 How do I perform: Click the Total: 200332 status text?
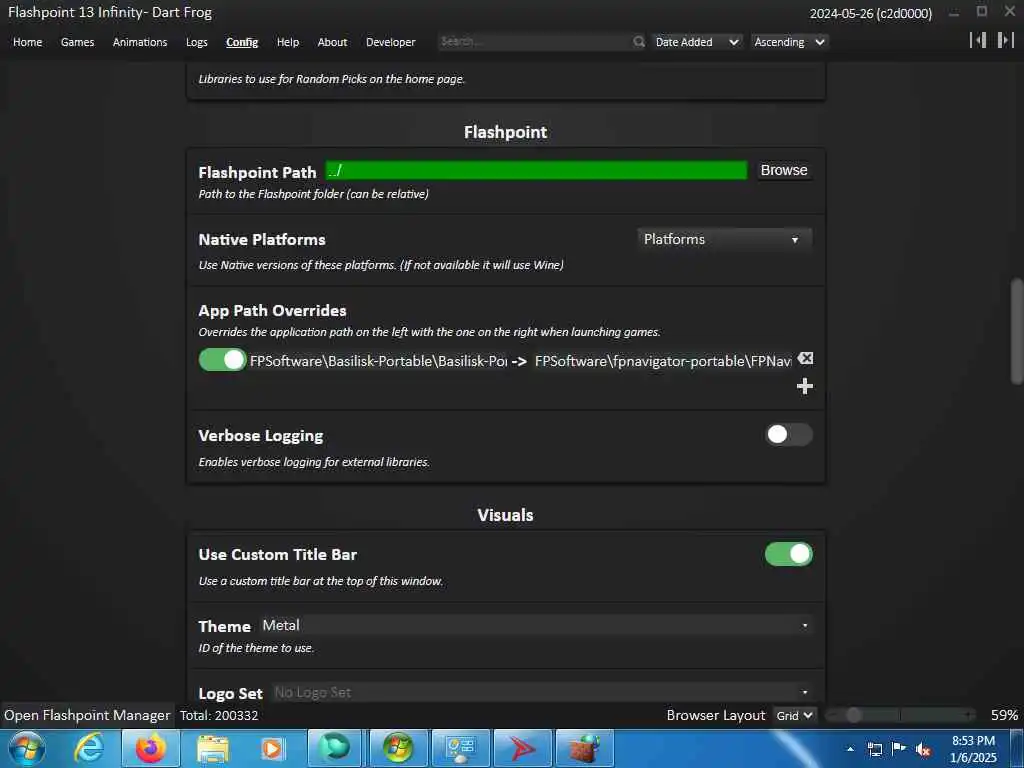point(219,715)
